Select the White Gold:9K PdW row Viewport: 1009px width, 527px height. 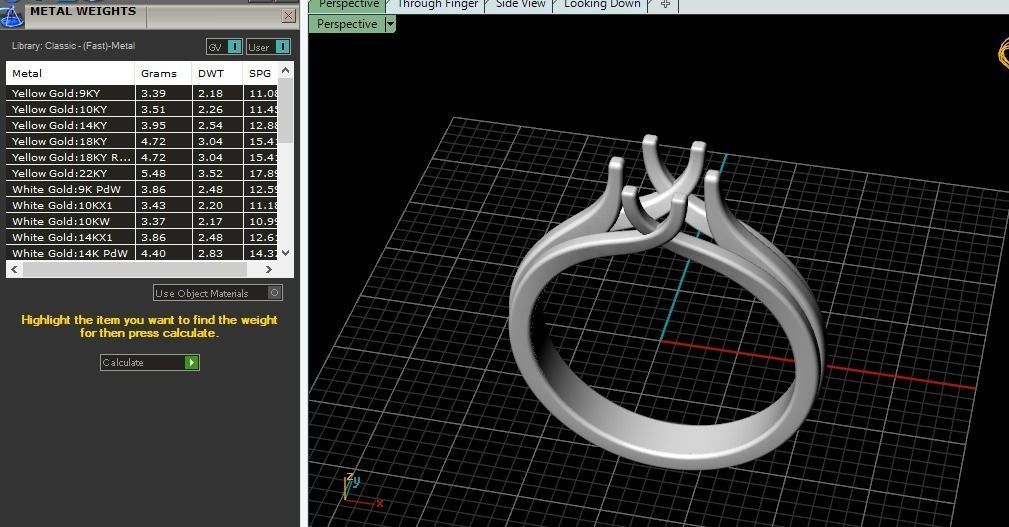[x=142, y=190]
